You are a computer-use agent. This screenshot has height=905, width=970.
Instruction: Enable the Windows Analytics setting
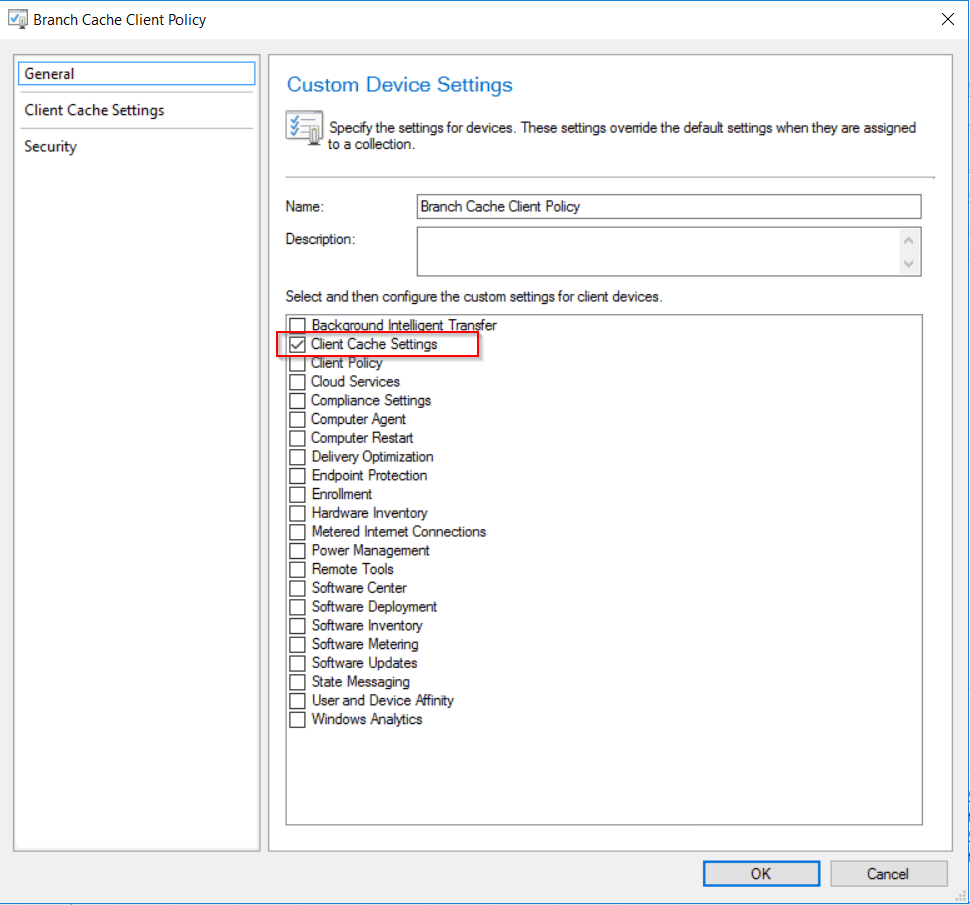(x=297, y=719)
